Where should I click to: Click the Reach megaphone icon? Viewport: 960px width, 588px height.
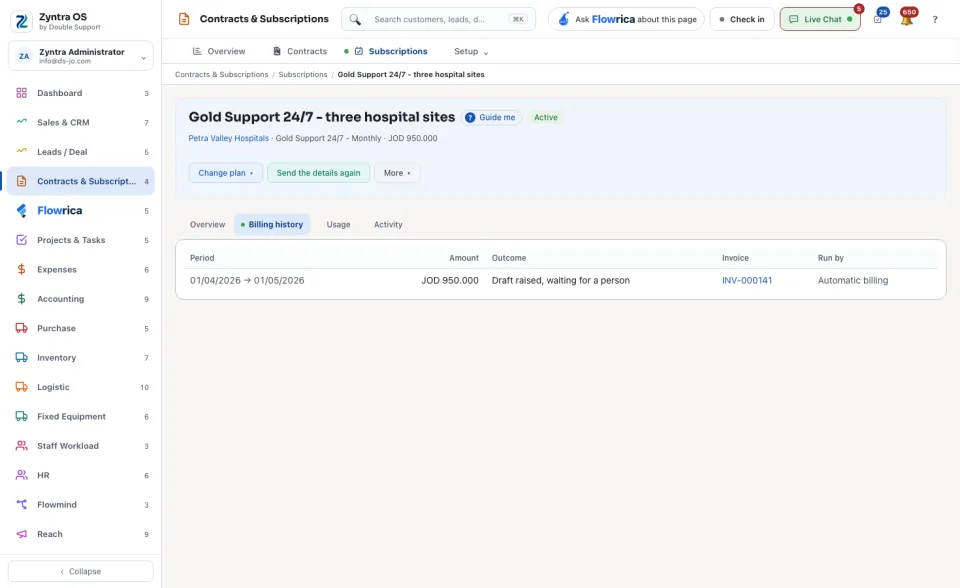21,534
